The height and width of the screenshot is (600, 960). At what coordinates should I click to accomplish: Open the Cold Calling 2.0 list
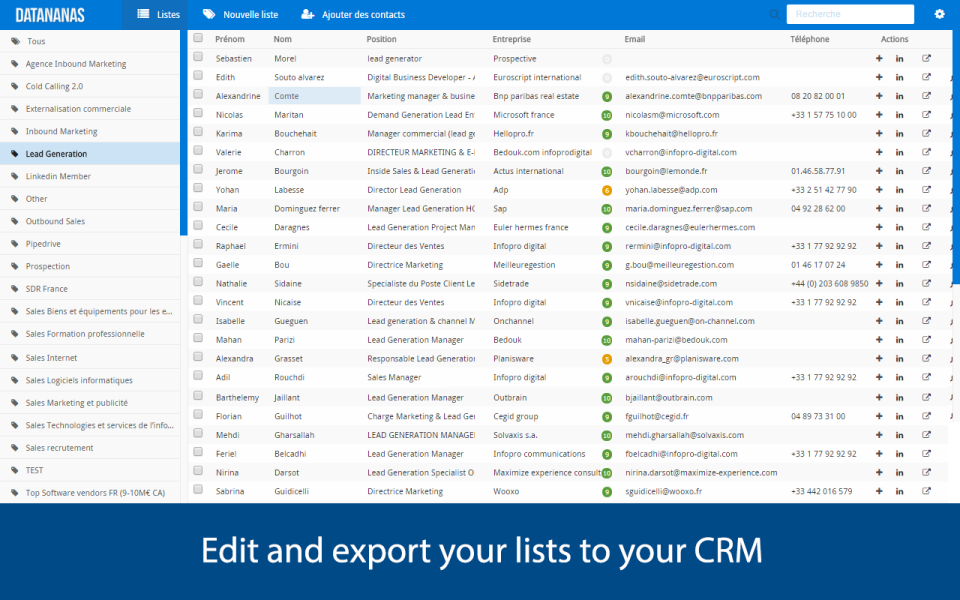pyautogui.click(x=54, y=86)
